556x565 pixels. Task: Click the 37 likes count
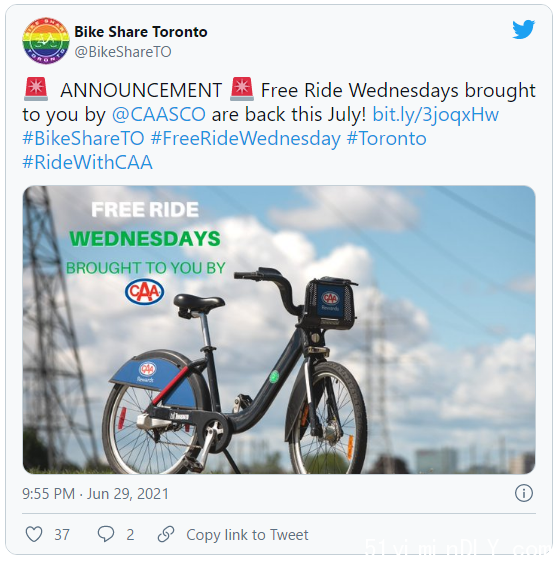(x=62, y=535)
